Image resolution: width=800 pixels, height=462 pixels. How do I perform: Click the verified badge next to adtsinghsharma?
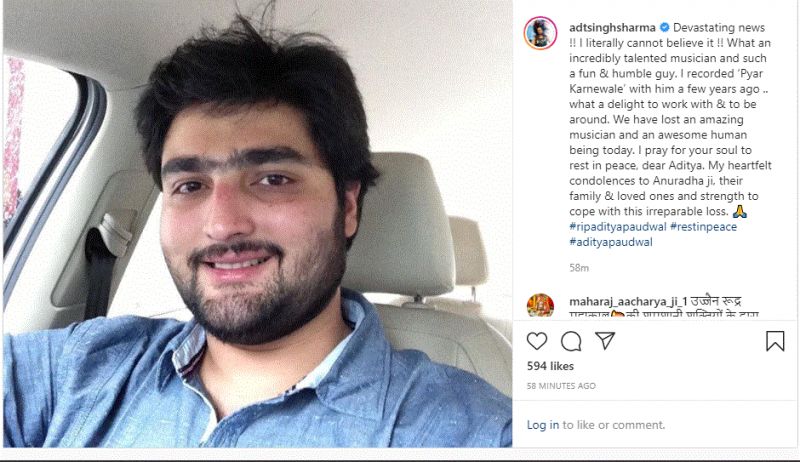coord(664,28)
